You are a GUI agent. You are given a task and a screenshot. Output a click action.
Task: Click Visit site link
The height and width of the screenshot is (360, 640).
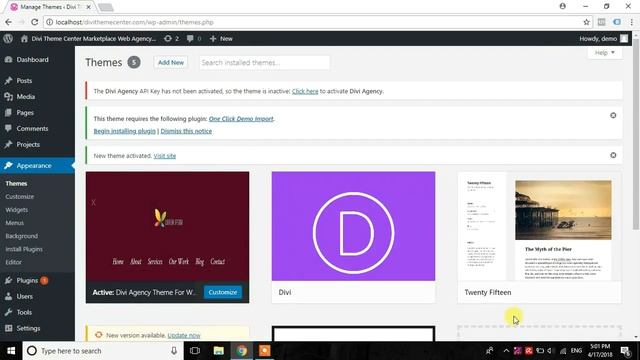(x=165, y=156)
